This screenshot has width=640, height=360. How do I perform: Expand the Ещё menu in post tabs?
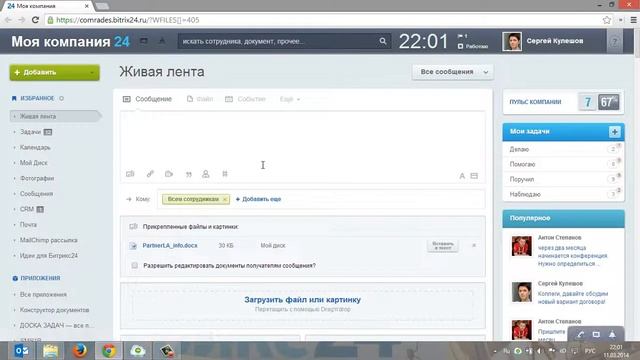tap(290, 99)
